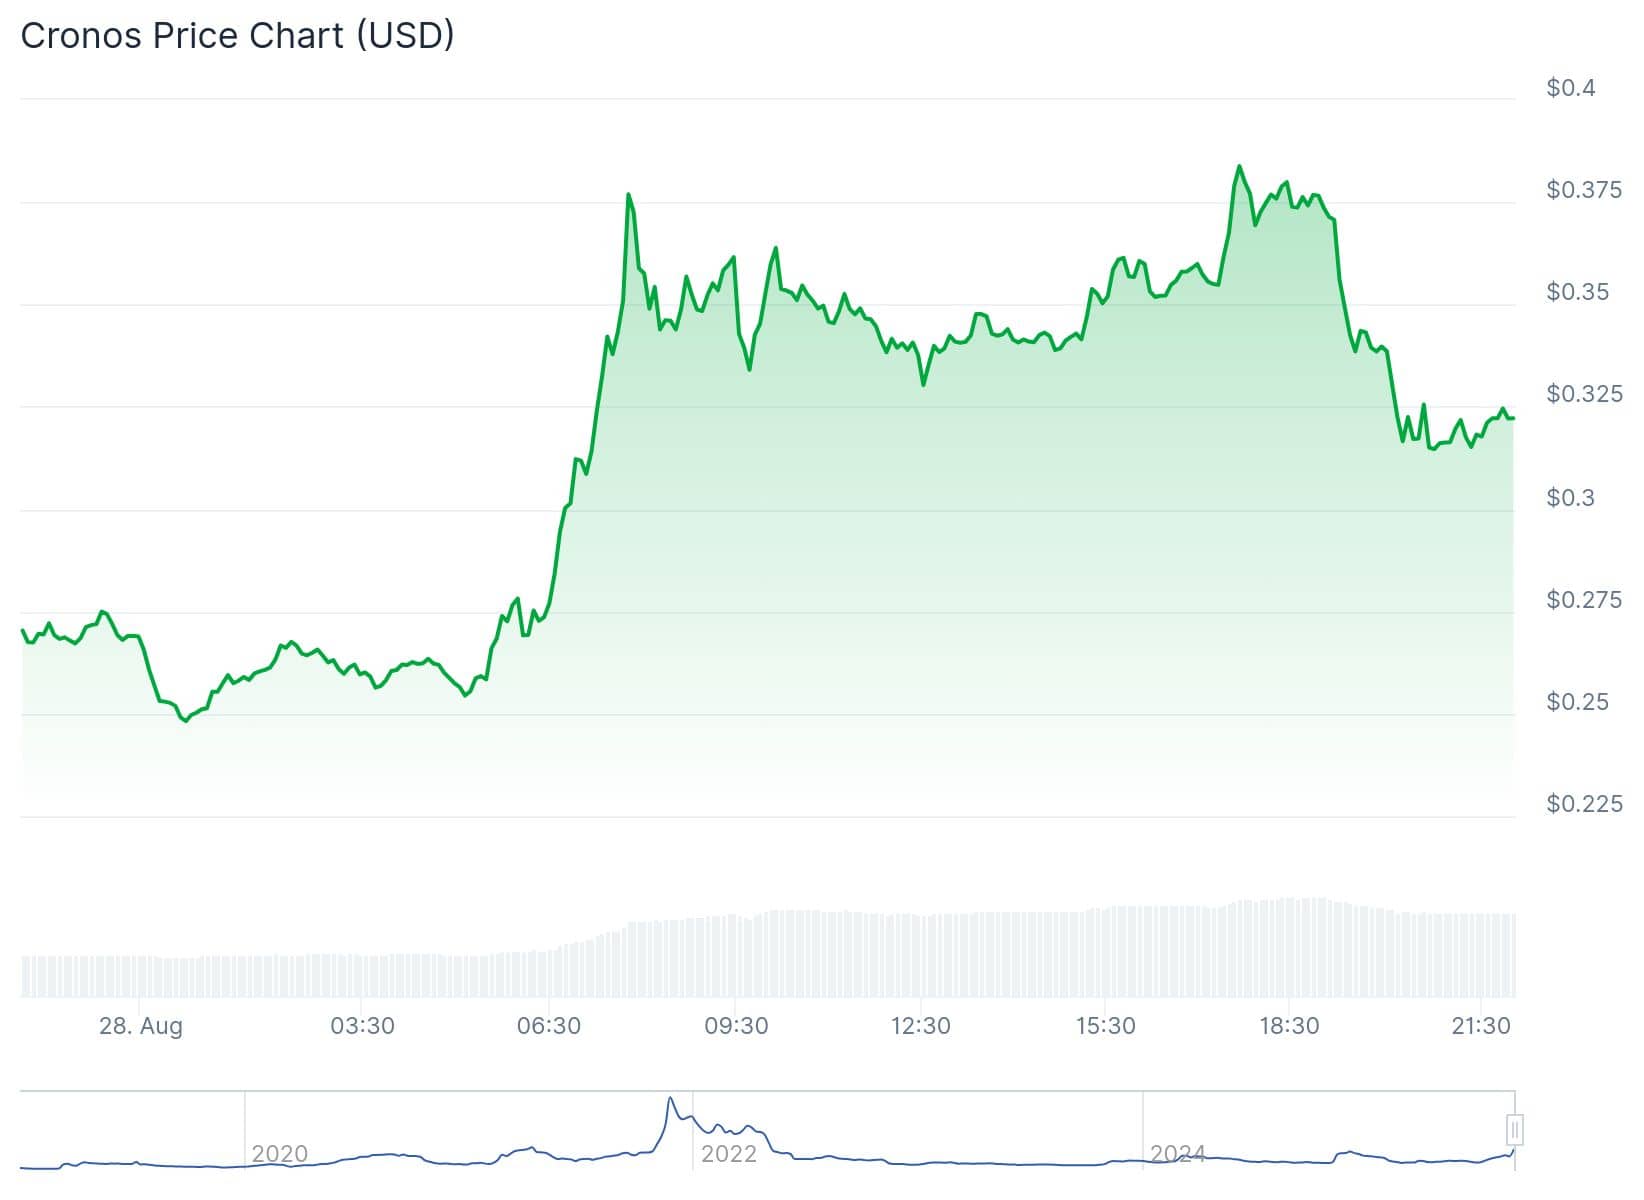Click the 09:30 time axis label

click(736, 1026)
